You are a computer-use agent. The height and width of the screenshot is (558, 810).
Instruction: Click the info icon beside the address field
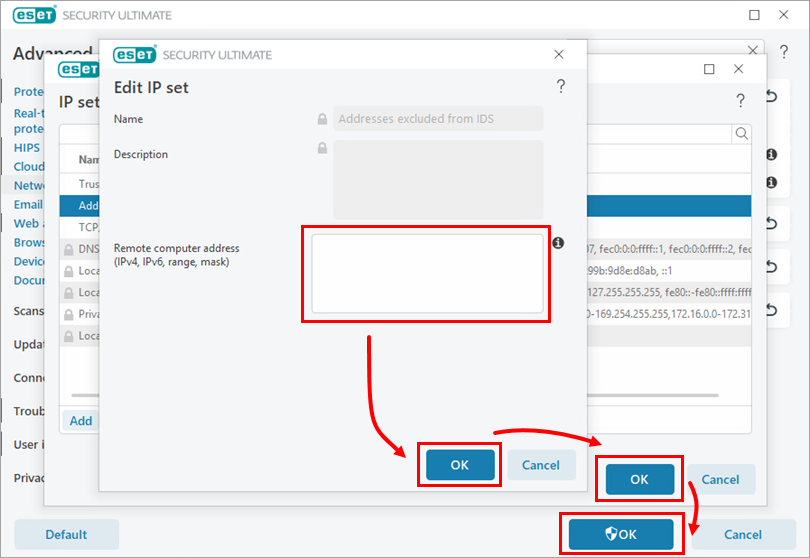point(559,243)
